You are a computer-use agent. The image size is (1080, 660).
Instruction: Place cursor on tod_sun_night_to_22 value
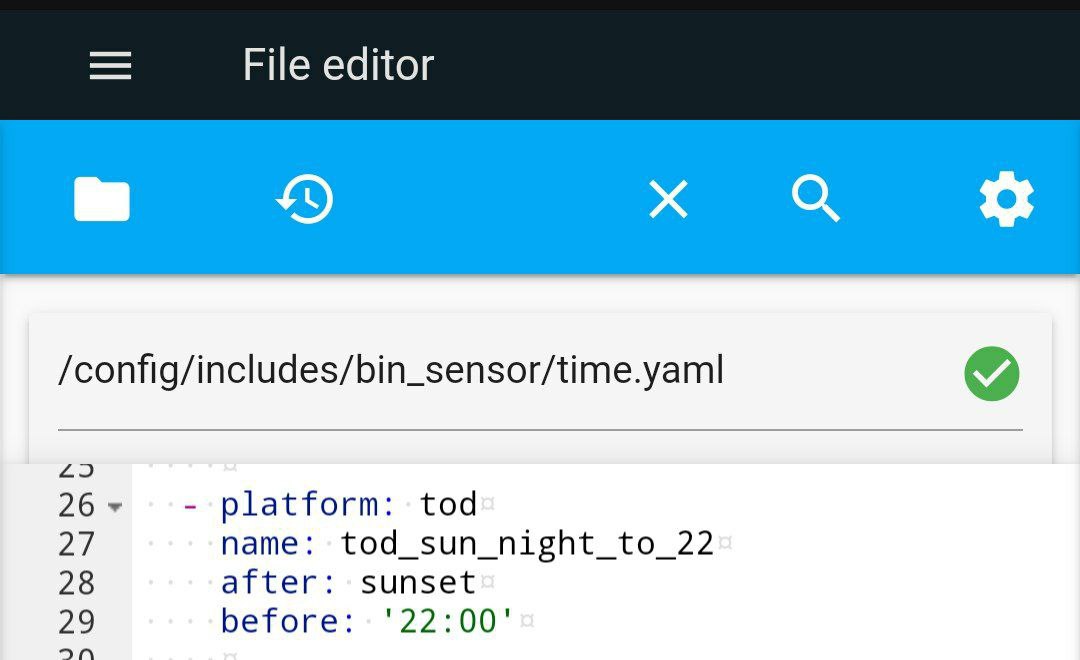click(x=527, y=544)
